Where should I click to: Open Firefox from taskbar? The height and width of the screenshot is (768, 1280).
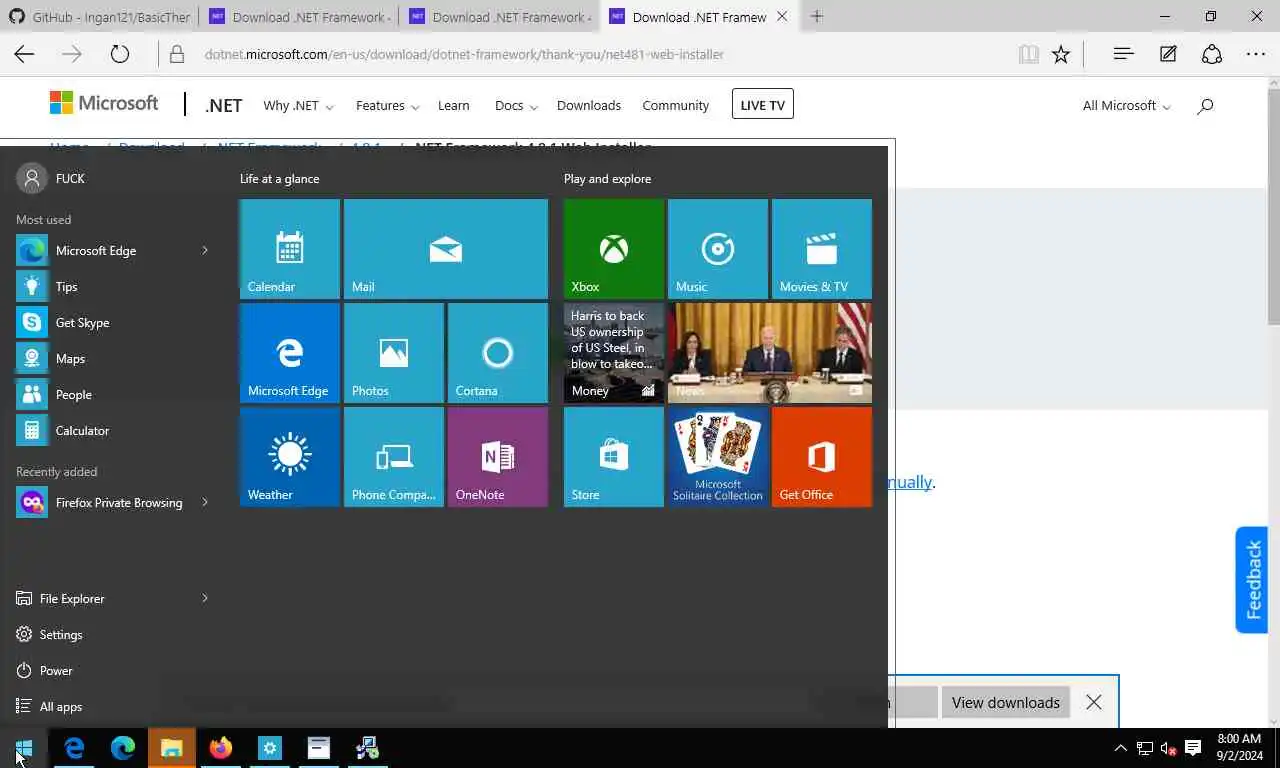(221, 748)
